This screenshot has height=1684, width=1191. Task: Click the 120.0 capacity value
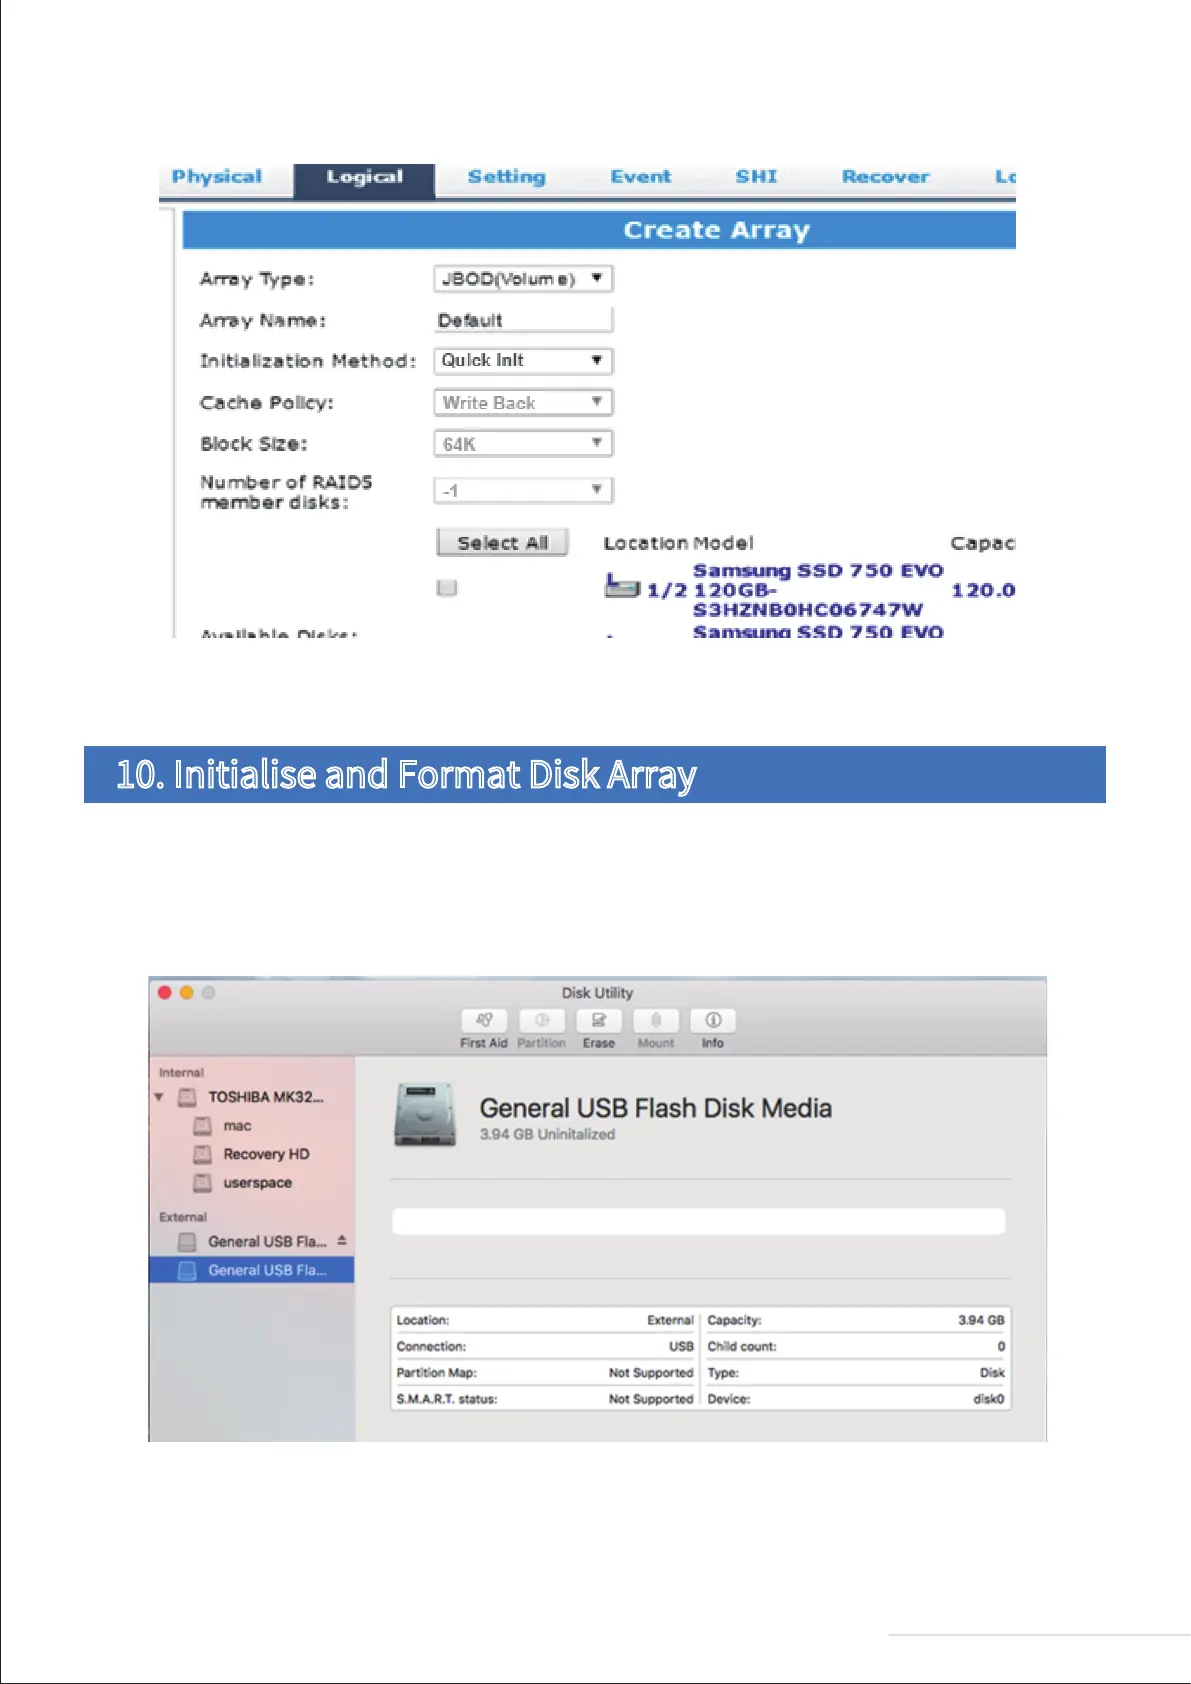982,590
